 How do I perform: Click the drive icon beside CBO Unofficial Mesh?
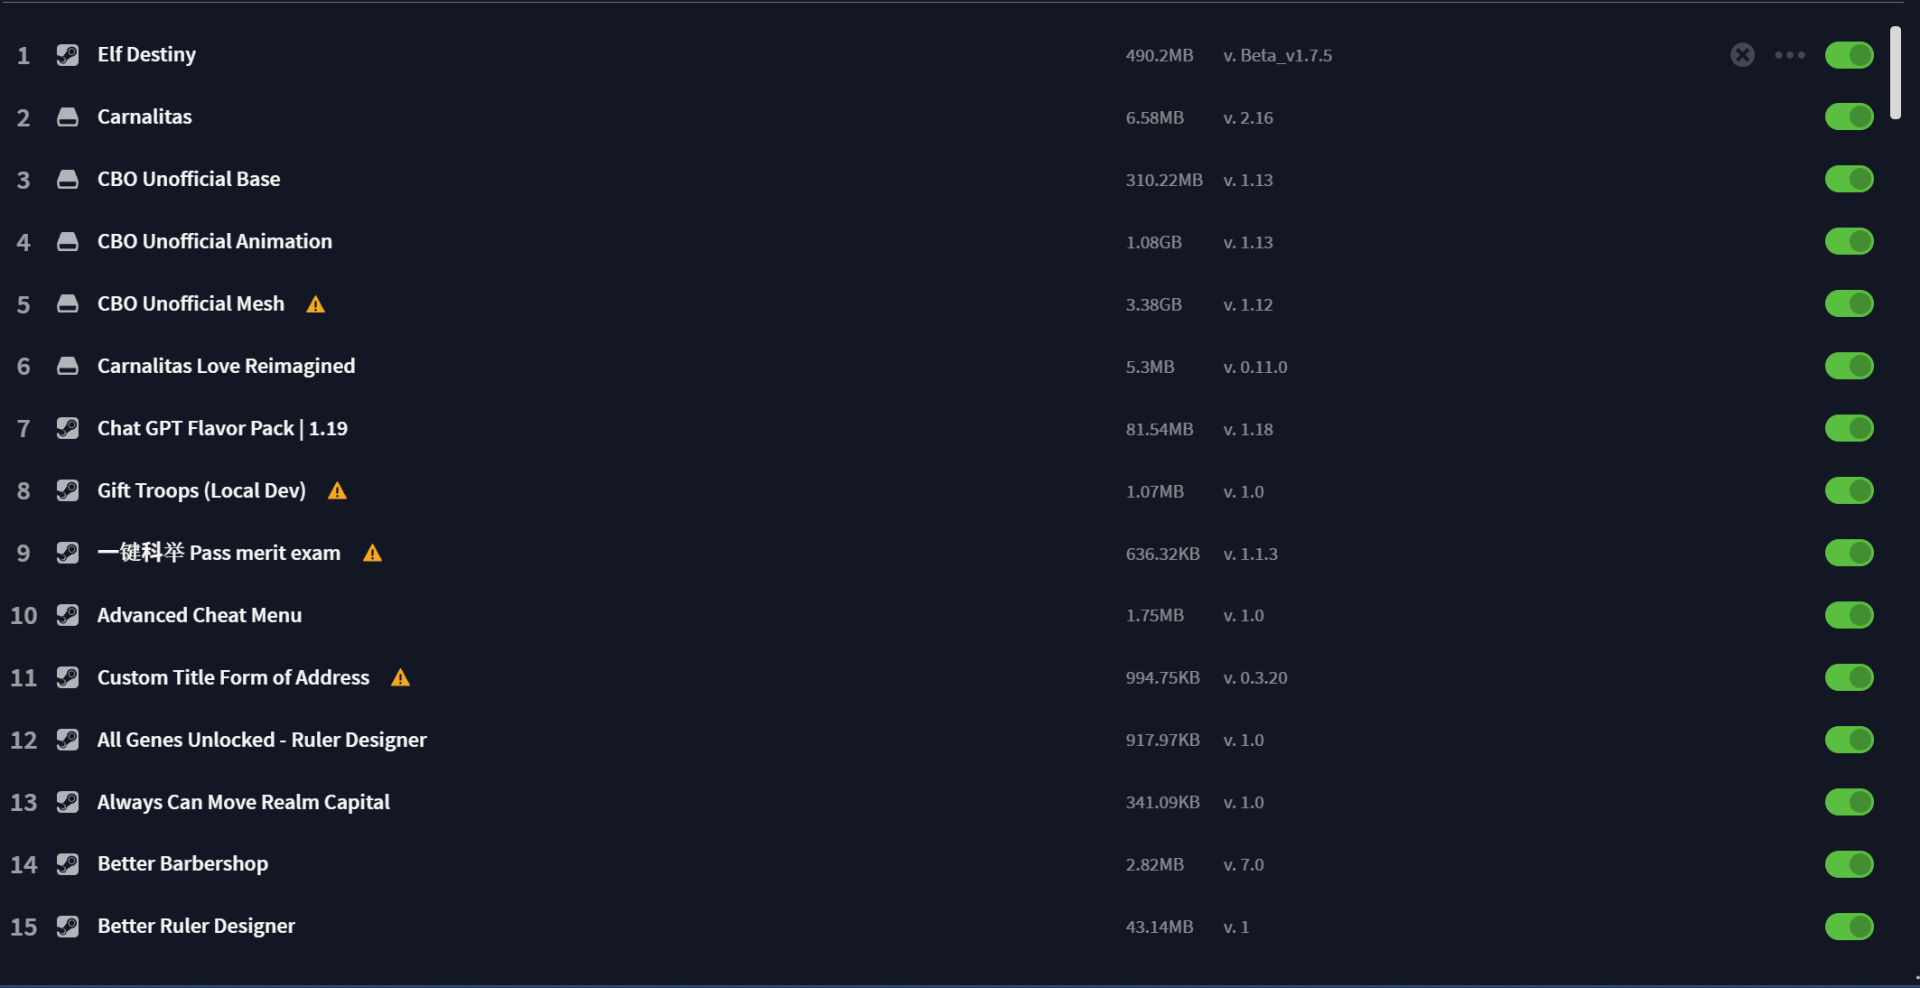[x=67, y=304]
